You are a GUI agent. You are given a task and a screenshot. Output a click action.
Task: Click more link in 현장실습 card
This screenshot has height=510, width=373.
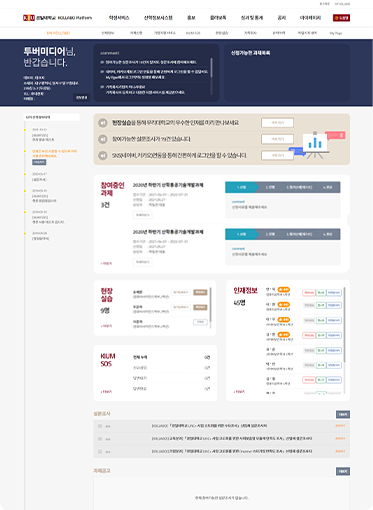(106, 326)
